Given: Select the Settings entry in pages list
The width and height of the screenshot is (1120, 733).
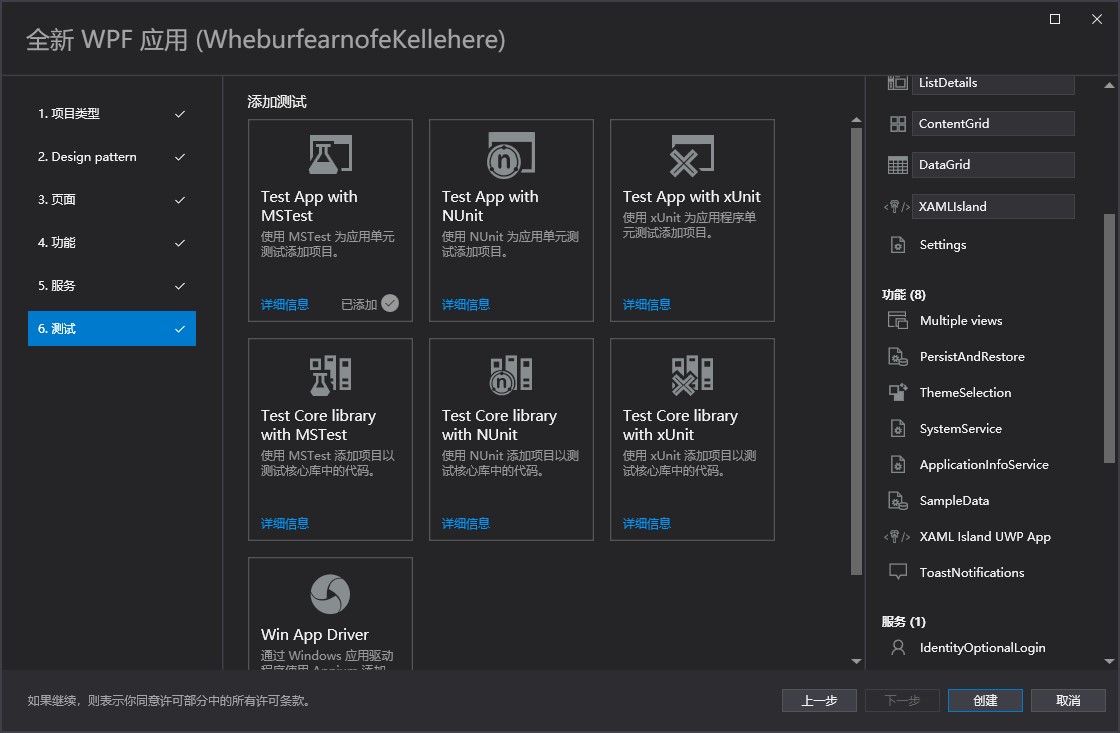Looking at the screenshot, I should click(943, 245).
